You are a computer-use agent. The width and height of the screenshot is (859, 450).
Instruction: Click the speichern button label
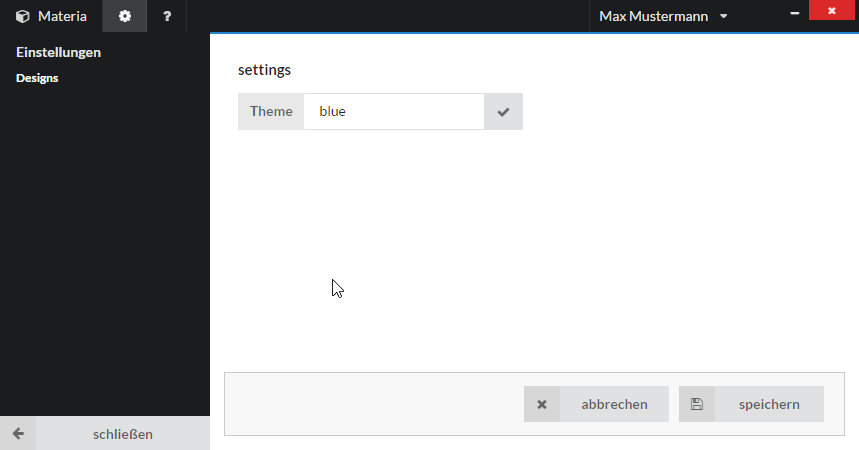769,405
